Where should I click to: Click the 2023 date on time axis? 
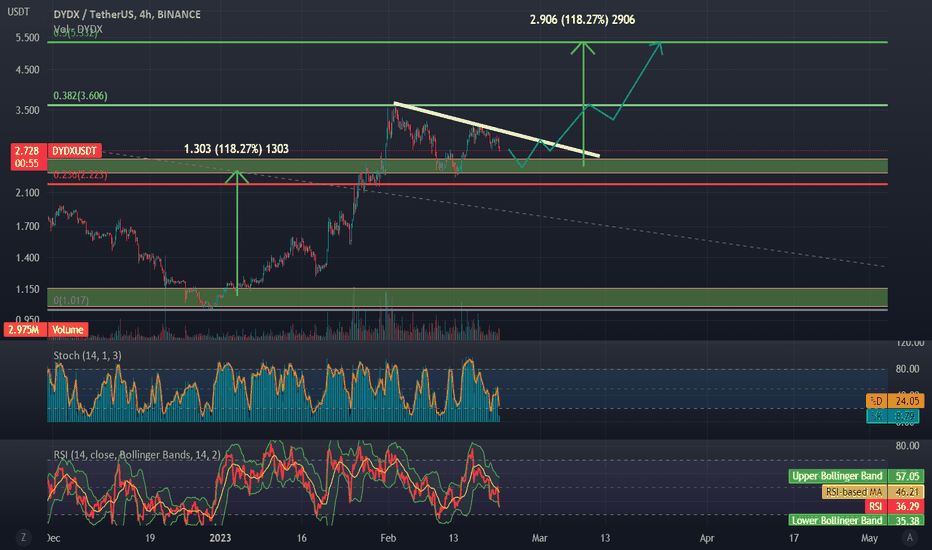[220, 538]
